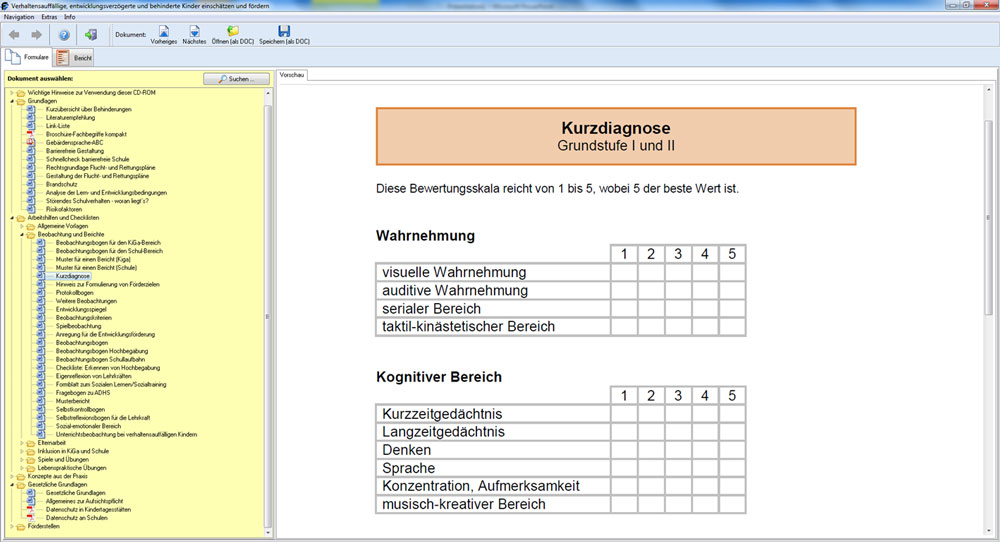Click the green exit arrow toolbar icon

(91, 34)
